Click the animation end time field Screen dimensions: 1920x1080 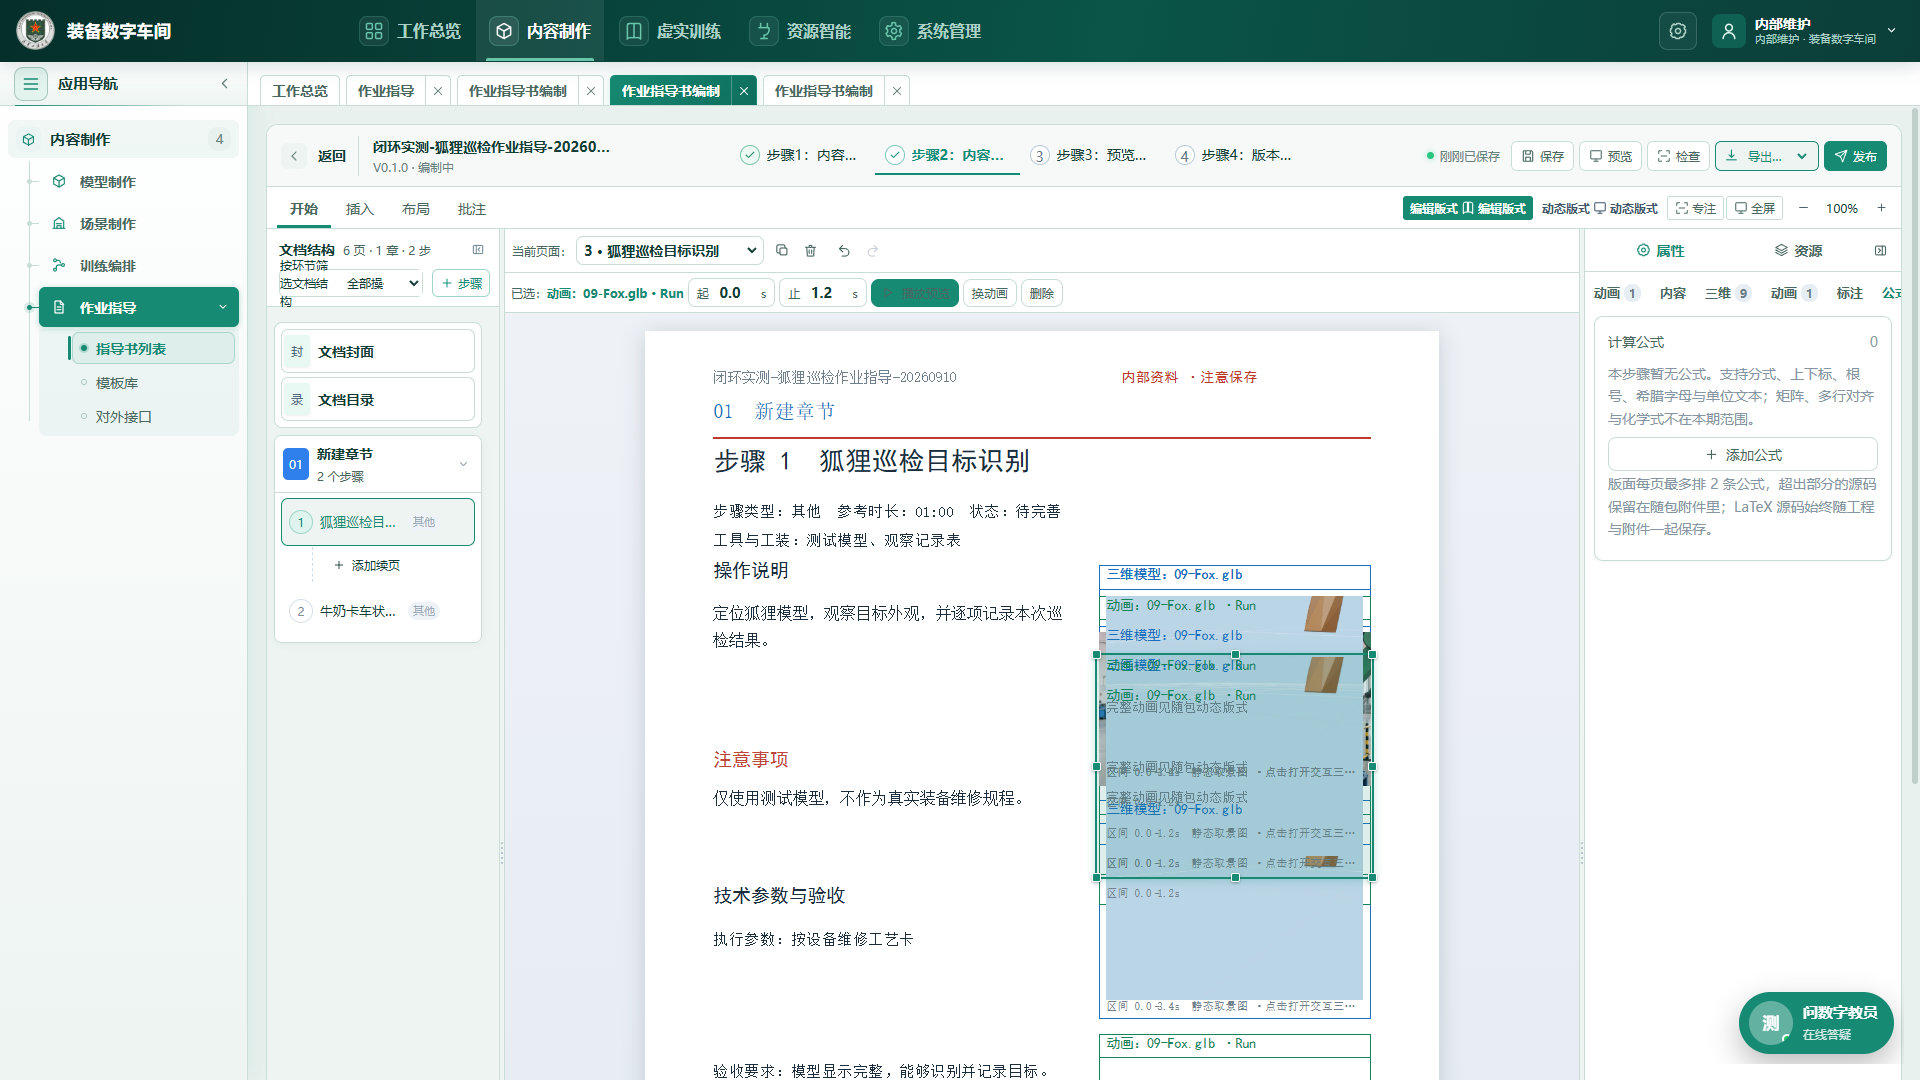coord(823,293)
